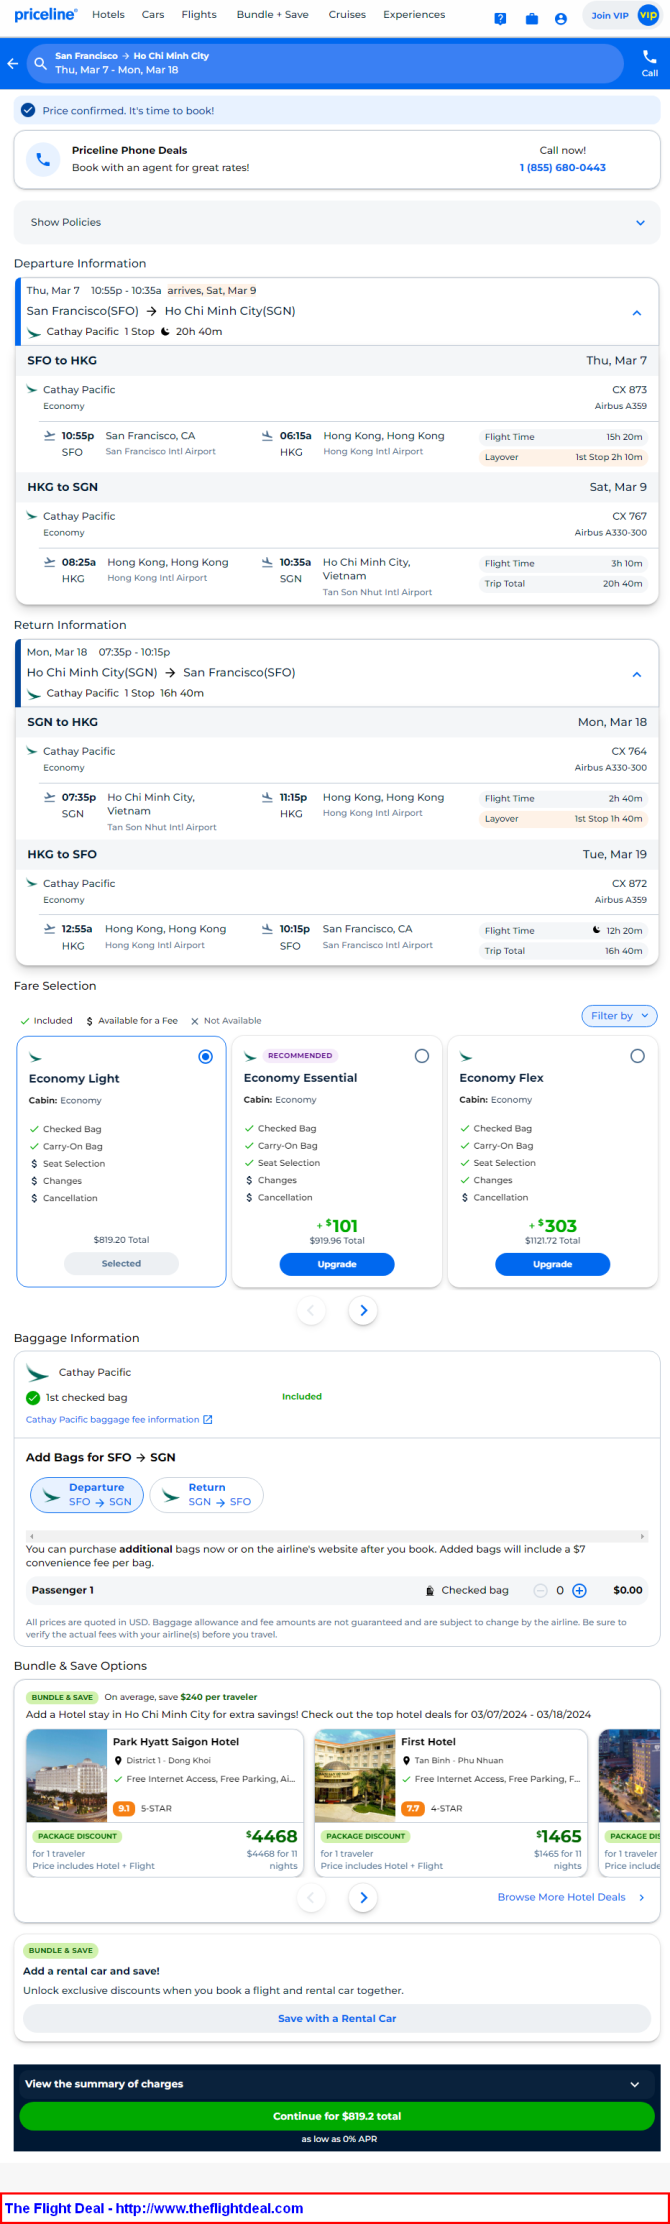Click the Selected button under Economy Light
The image size is (670, 2224).
[x=121, y=1264]
